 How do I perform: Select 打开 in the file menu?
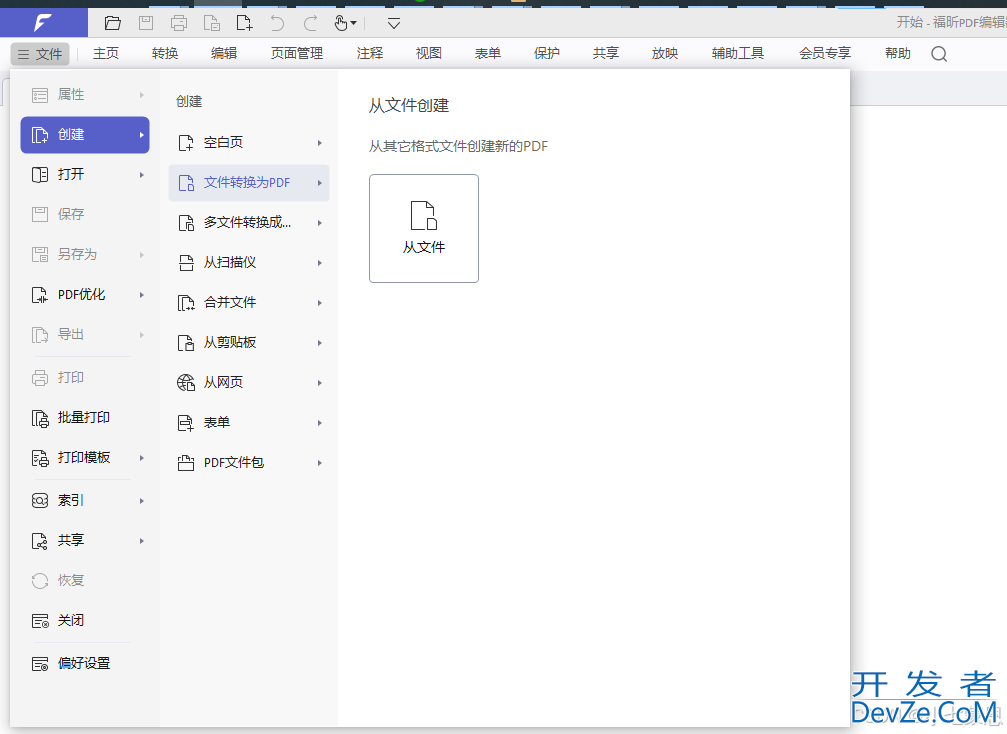coord(85,175)
